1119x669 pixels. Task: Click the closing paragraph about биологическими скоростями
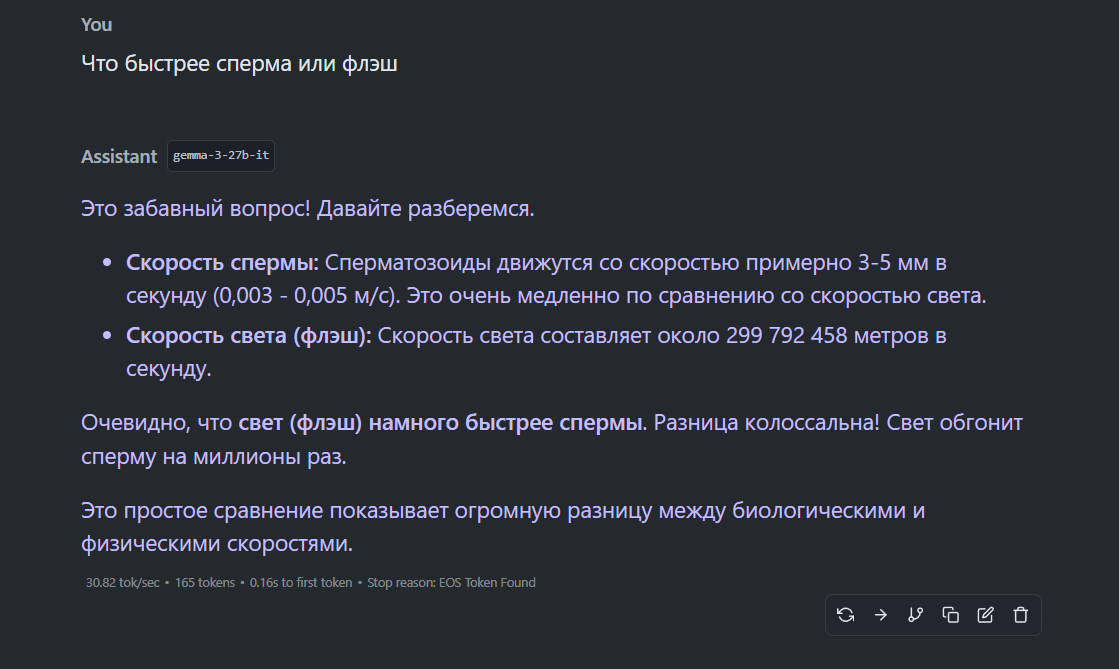tap(502, 527)
